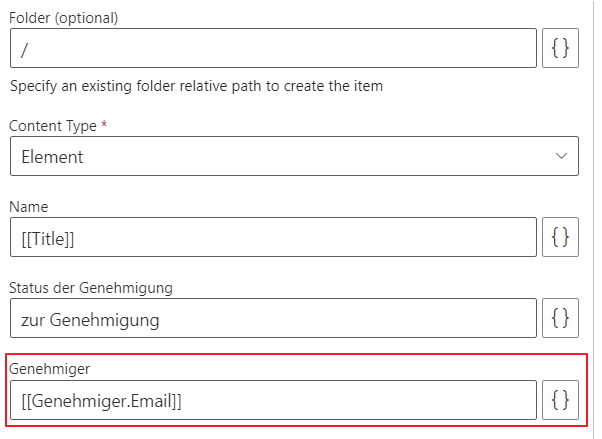Open expression picker for Status der Genehmigung
This screenshot has height=439, width=602.
coord(560,319)
